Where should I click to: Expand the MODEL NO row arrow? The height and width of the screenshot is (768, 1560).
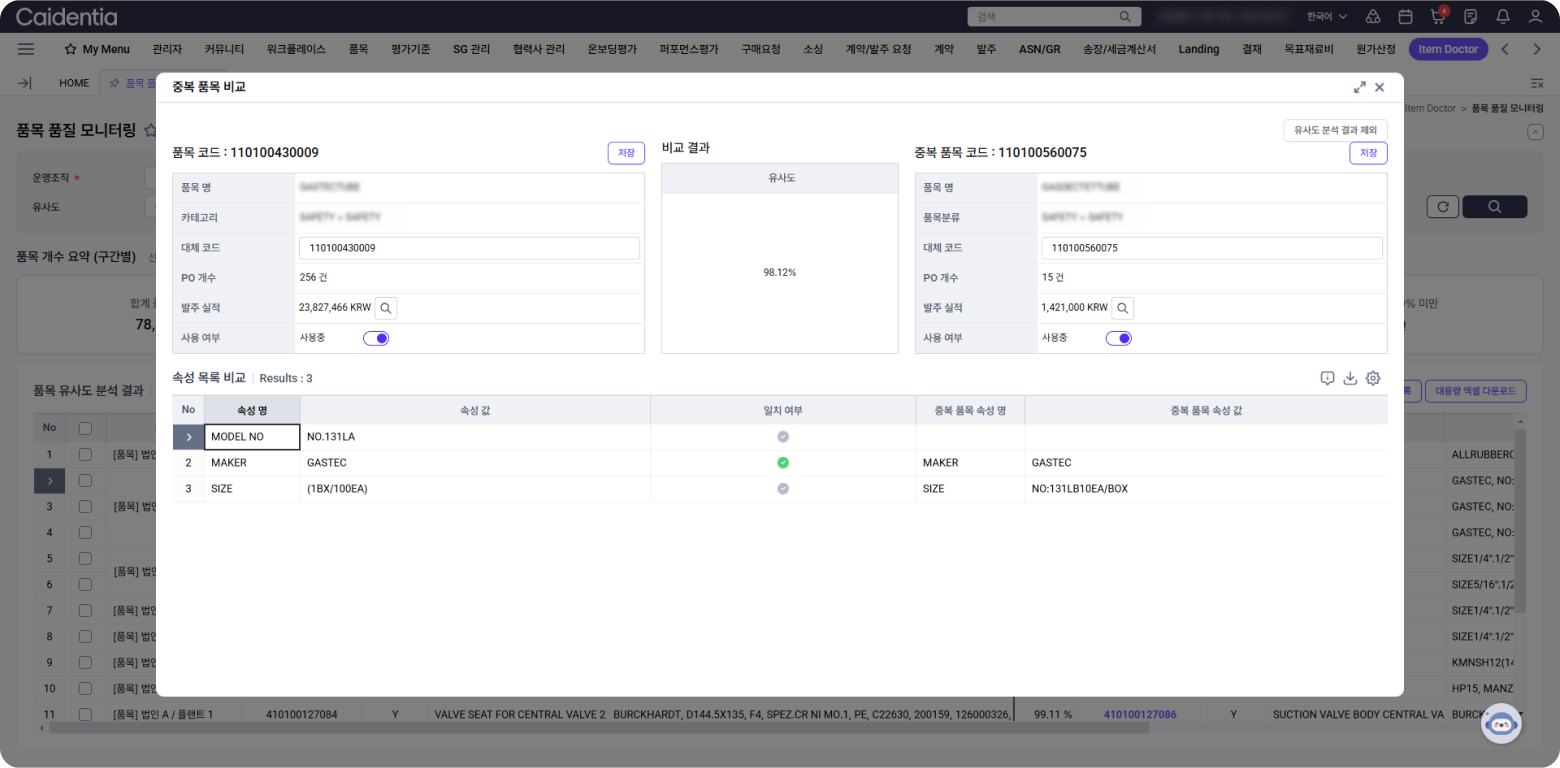click(x=188, y=437)
